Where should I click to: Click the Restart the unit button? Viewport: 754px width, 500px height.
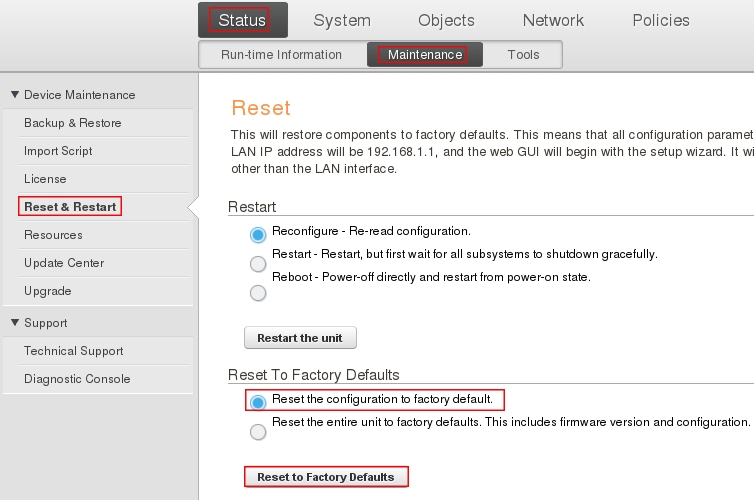pyautogui.click(x=300, y=338)
